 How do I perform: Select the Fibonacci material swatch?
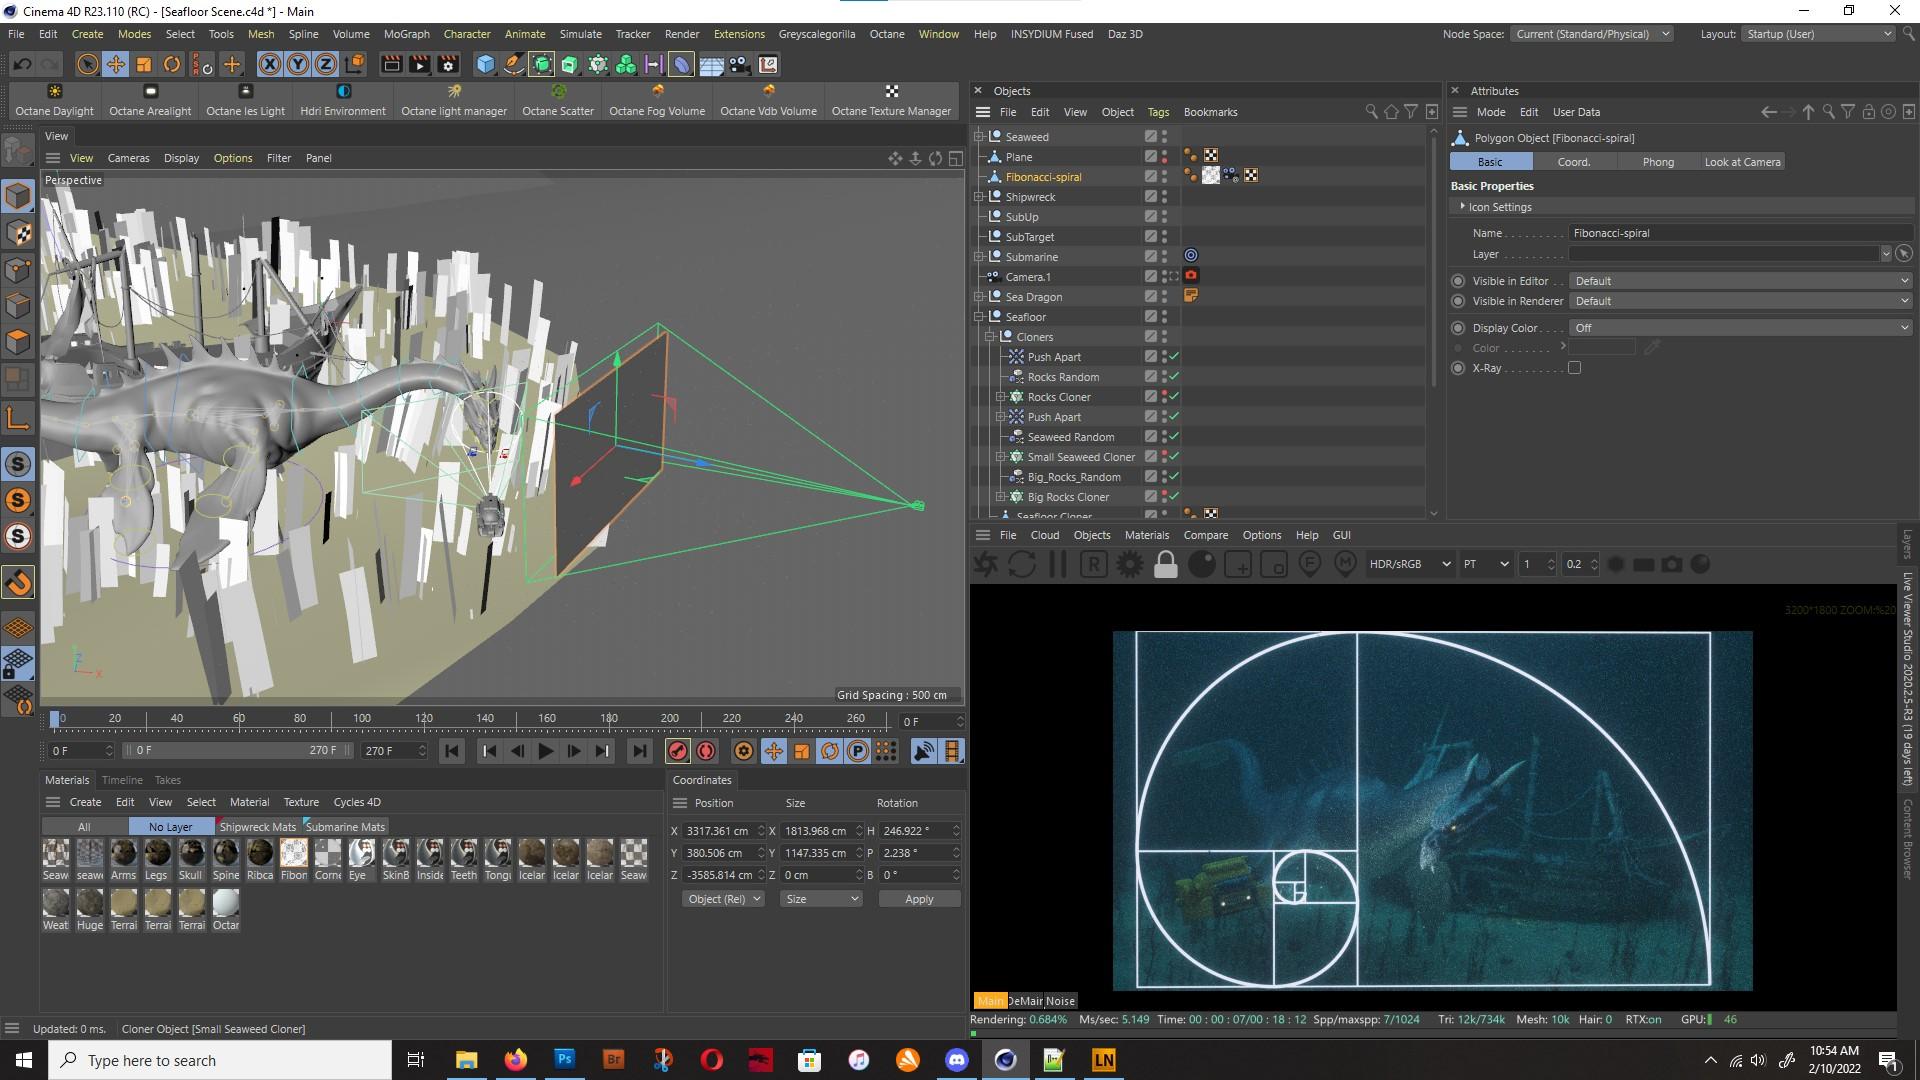(294, 853)
